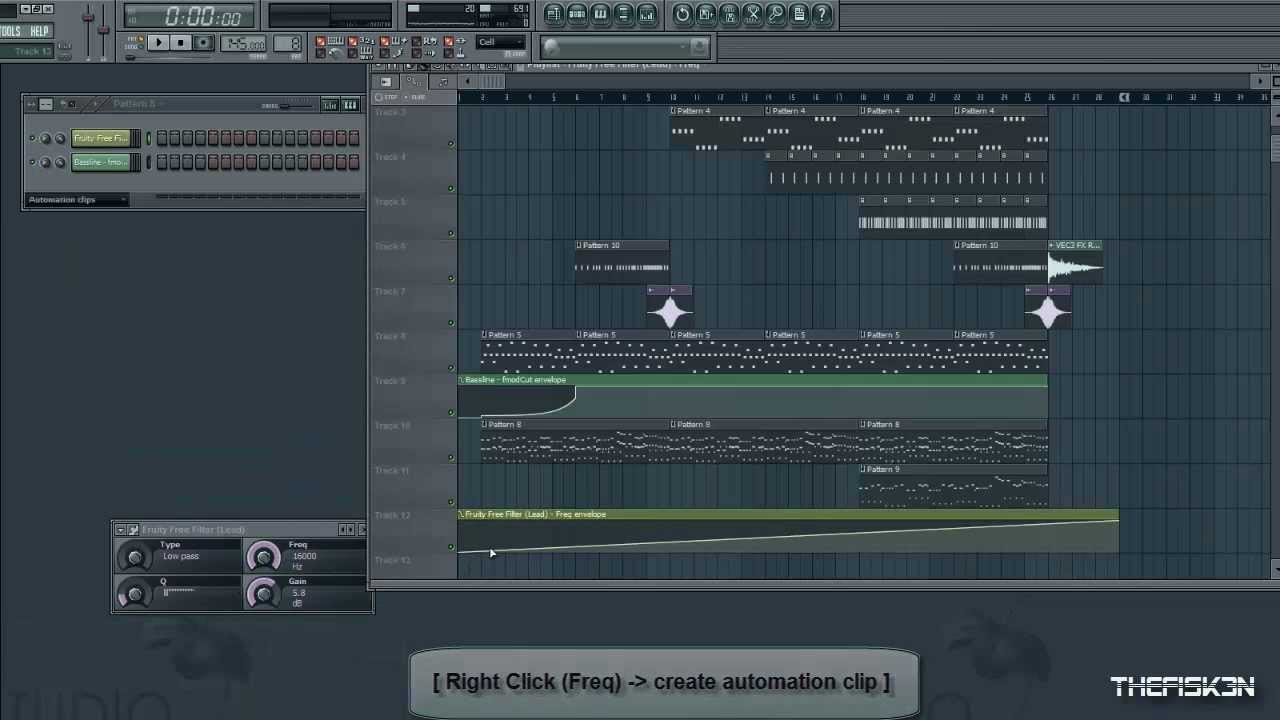Viewport: 1280px width, 720px height.
Task: Click the scissors icon in top toolbar
Action: pyautogui.click(x=752, y=14)
